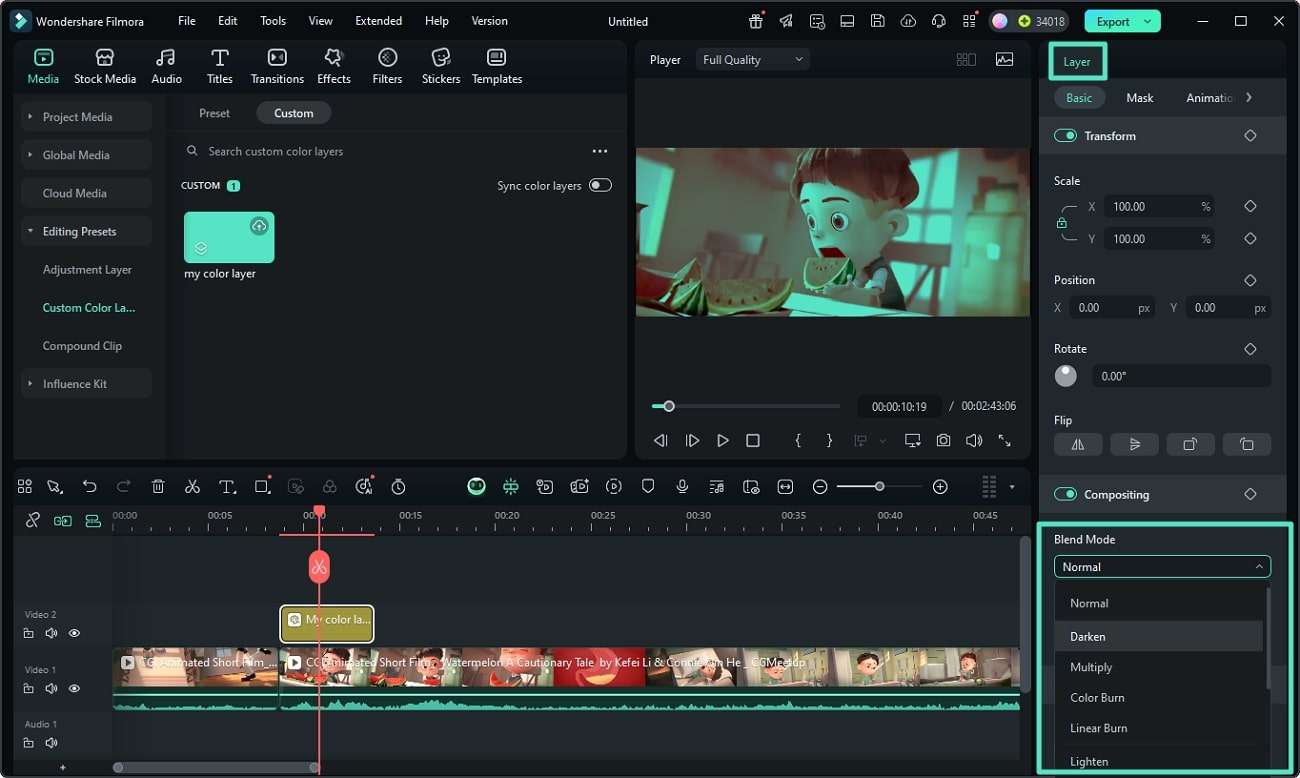Open the Effects tab
Viewport: 1300px width, 778px height.
click(x=334, y=66)
